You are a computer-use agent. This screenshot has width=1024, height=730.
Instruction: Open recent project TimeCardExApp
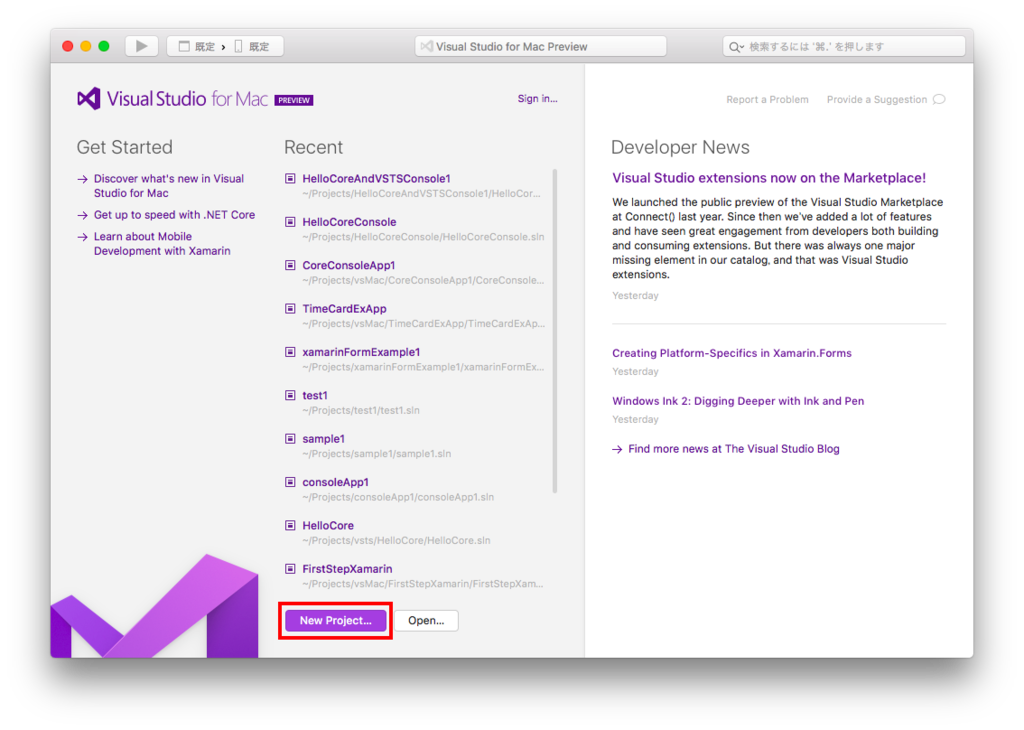pos(344,309)
